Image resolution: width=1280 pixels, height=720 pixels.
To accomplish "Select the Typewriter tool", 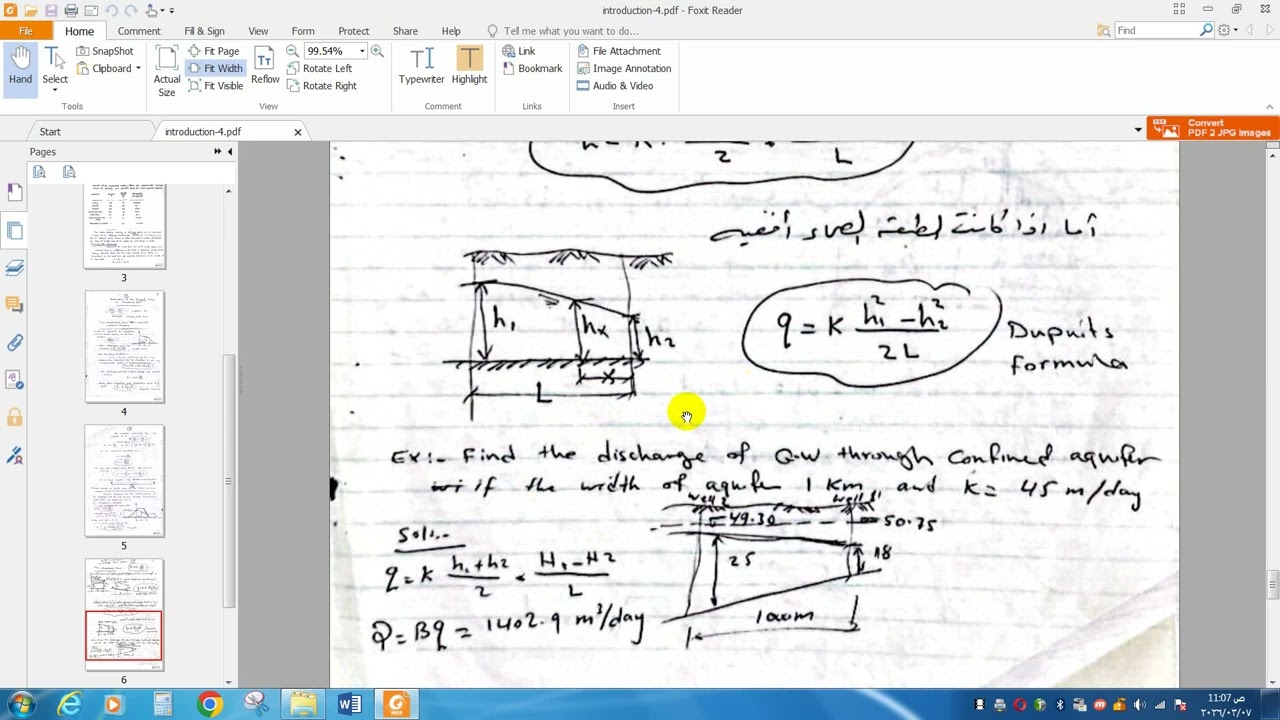I will tap(421, 67).
